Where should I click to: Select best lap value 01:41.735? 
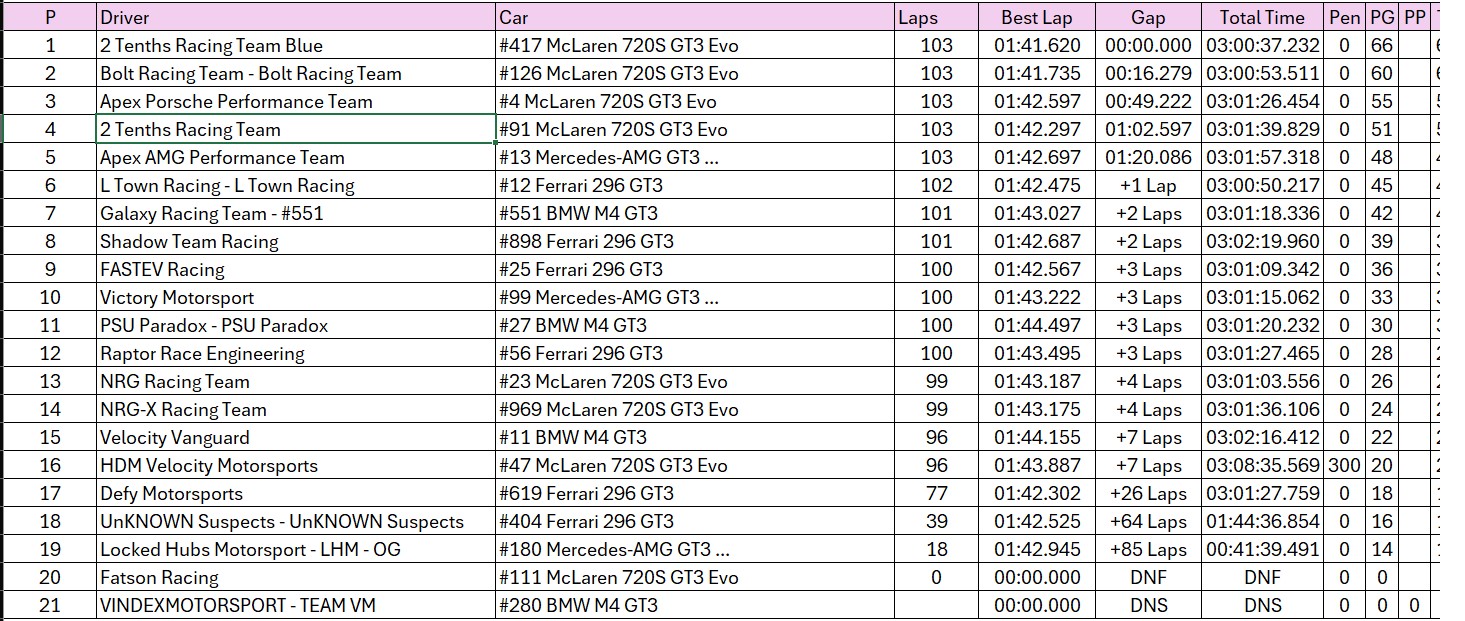click(1037, 73)
